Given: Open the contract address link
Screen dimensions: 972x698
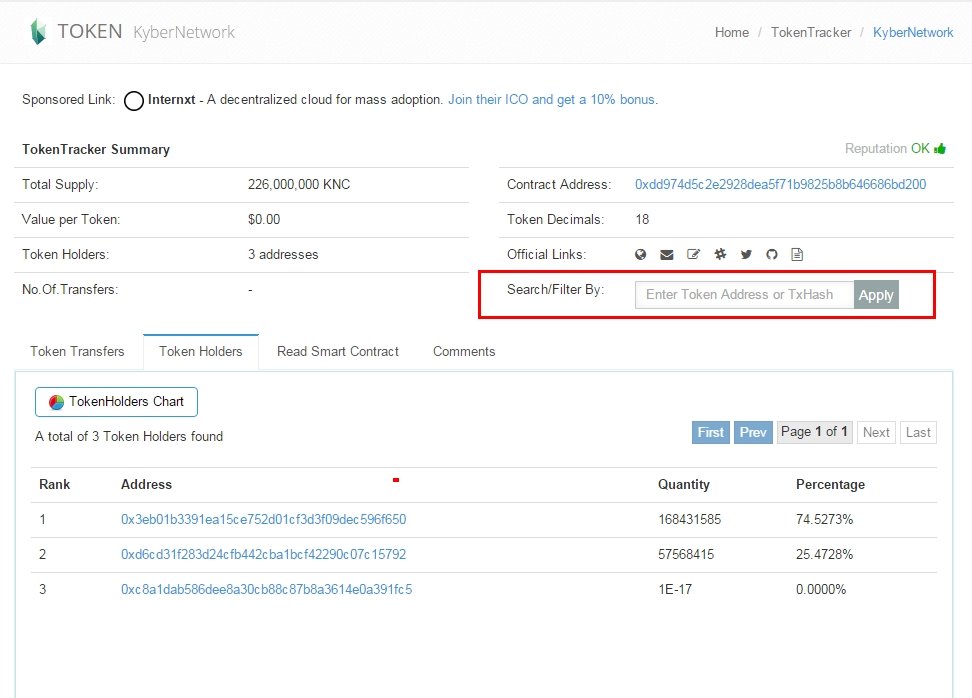Looking at the screenshot, I should [x=780, y=184].
